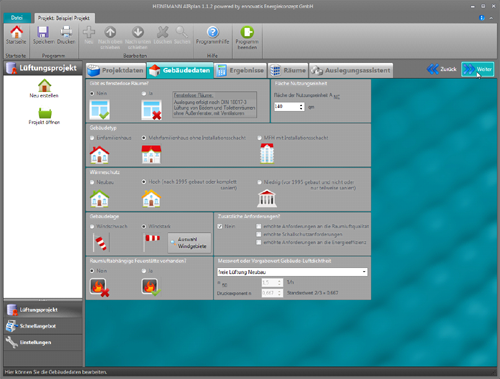This screenshot has height=379, width=500.
Task: Select Windschwach under Gebäudelage
Action: point(92,227)
